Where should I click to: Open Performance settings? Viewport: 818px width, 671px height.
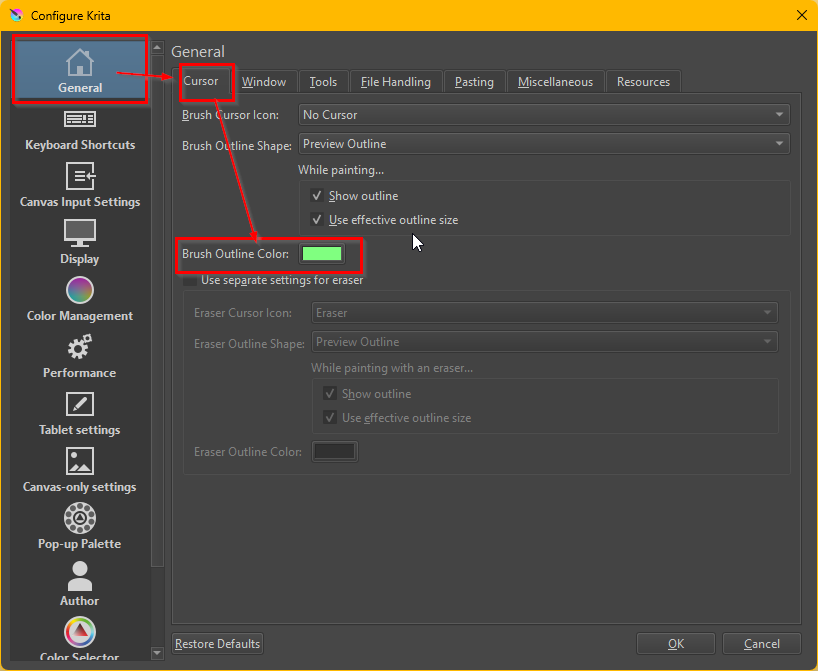coord(80,356)
